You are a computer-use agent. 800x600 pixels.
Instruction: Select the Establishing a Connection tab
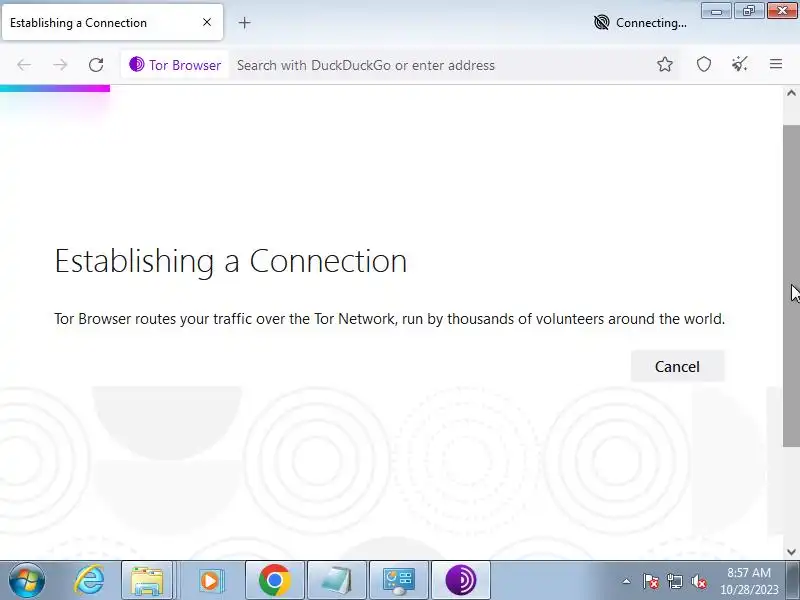pos(112,22)
